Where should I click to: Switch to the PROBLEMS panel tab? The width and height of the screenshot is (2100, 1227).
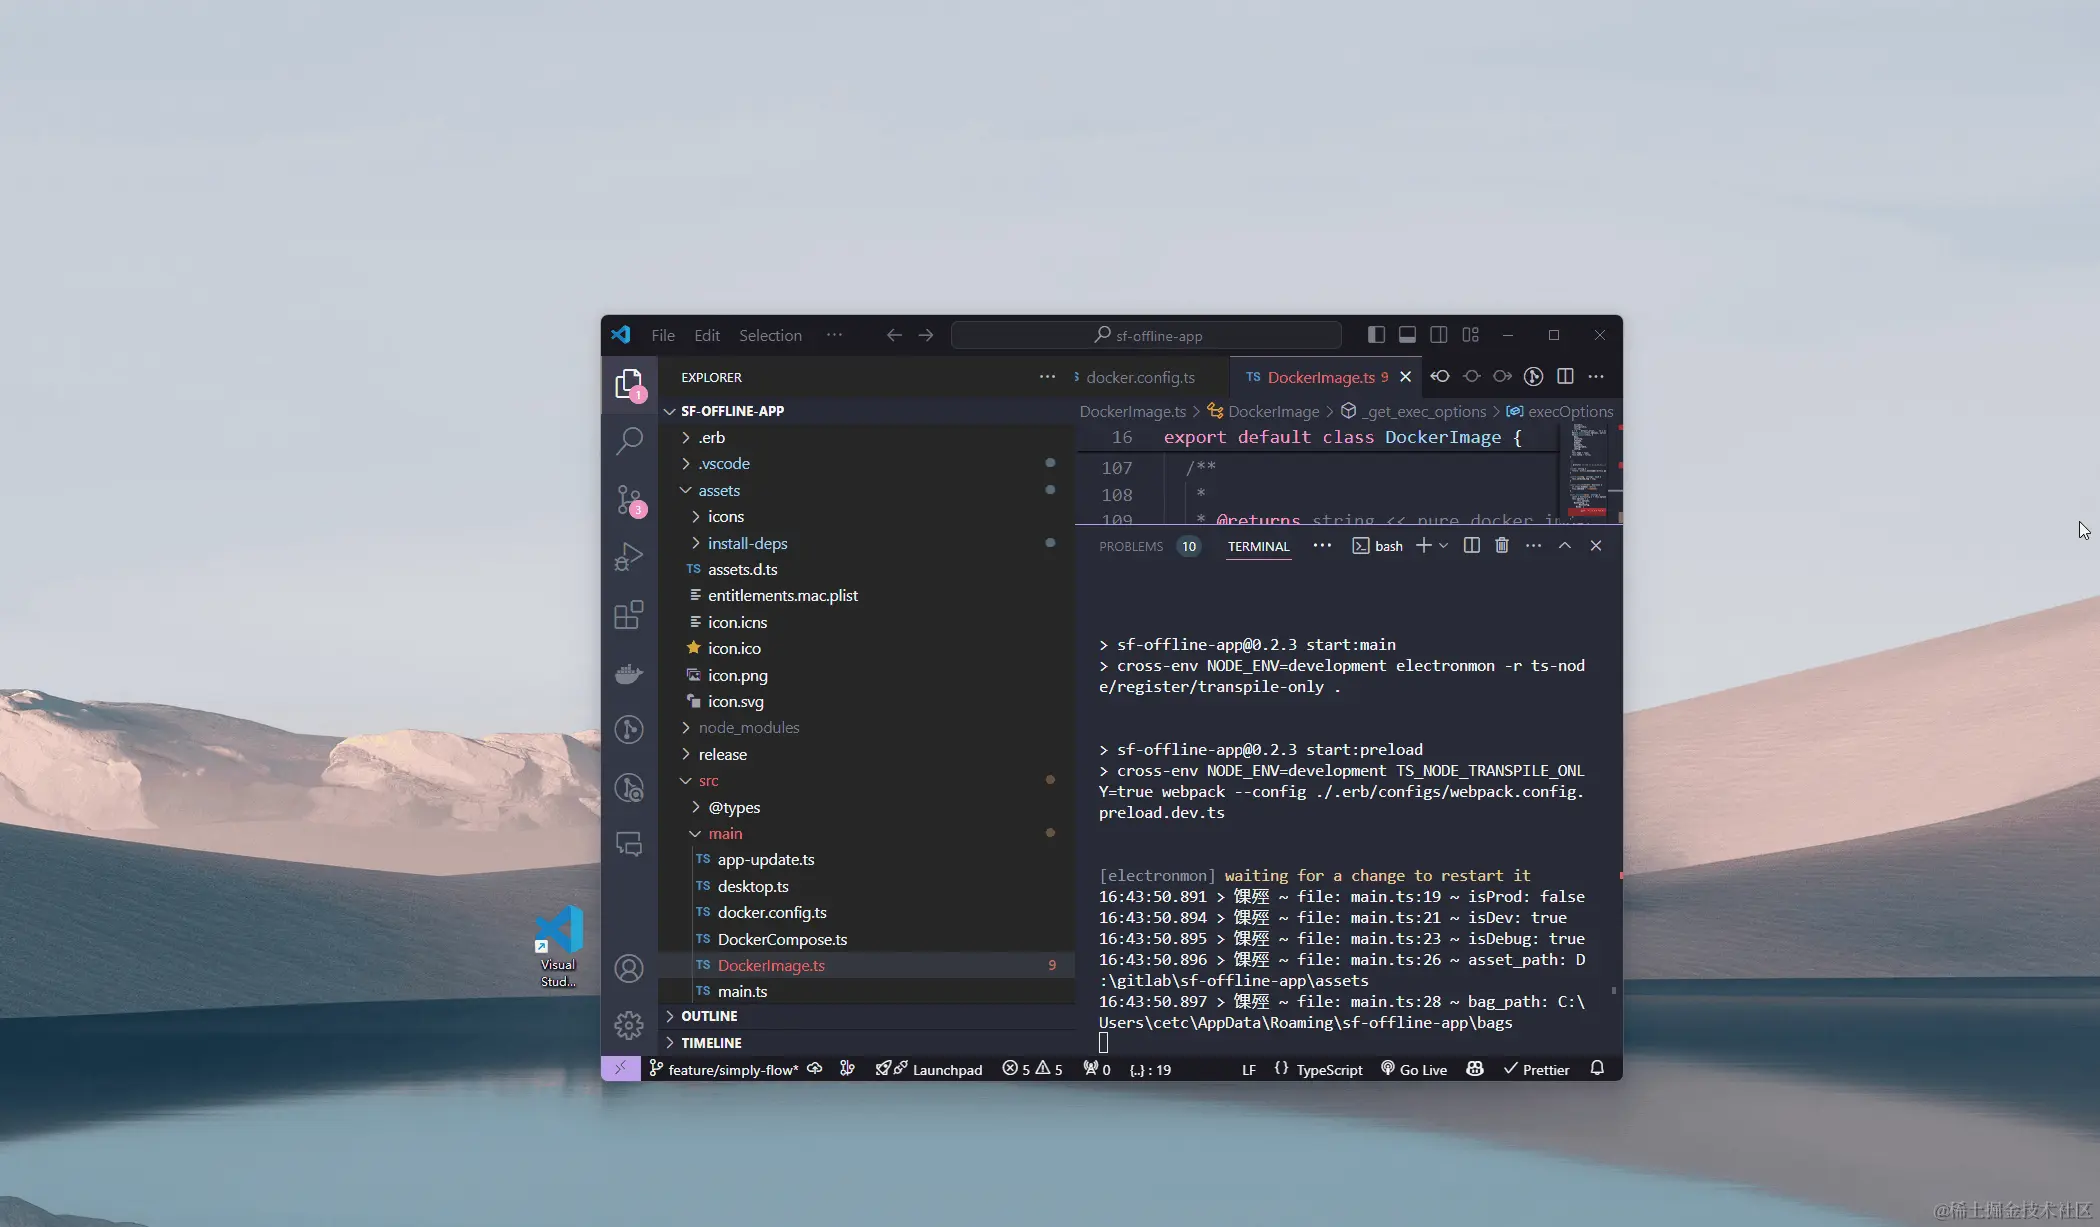tap(1131, 546)
